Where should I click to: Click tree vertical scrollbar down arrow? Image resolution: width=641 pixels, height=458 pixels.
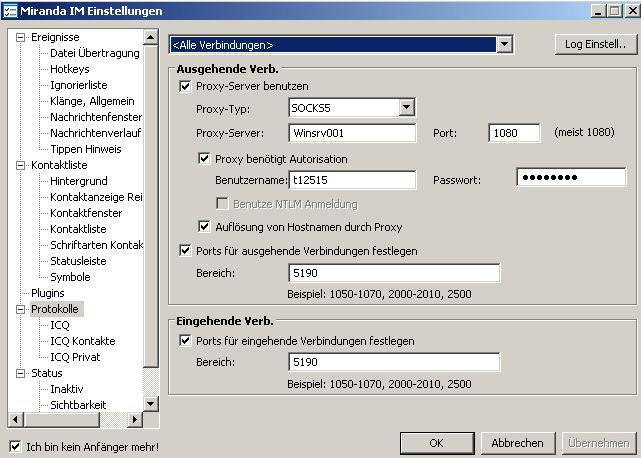point(150,404)
